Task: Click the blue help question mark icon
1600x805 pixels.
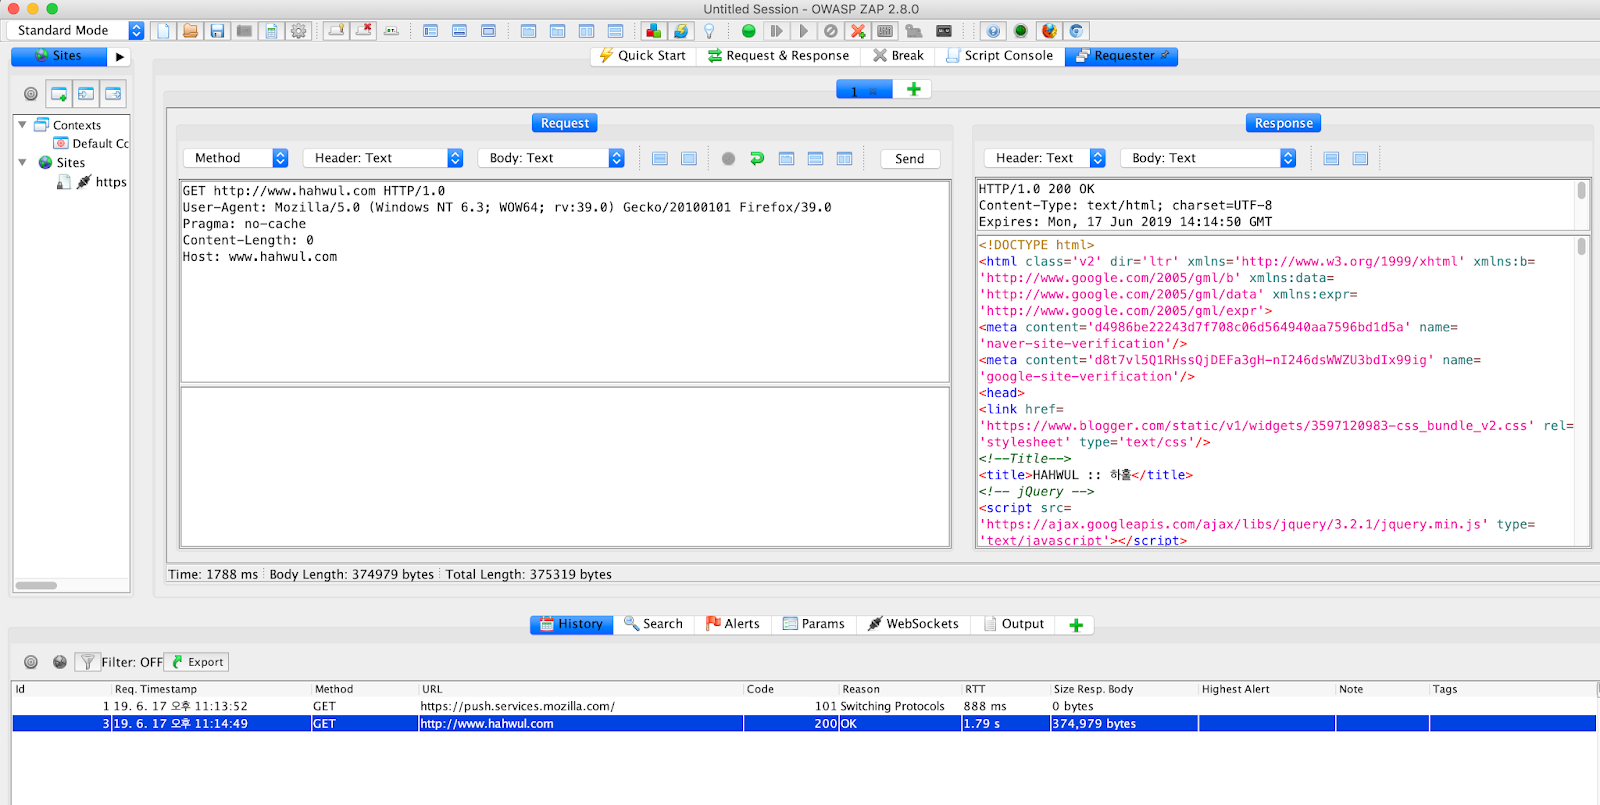Action: (x=992, y=31)
